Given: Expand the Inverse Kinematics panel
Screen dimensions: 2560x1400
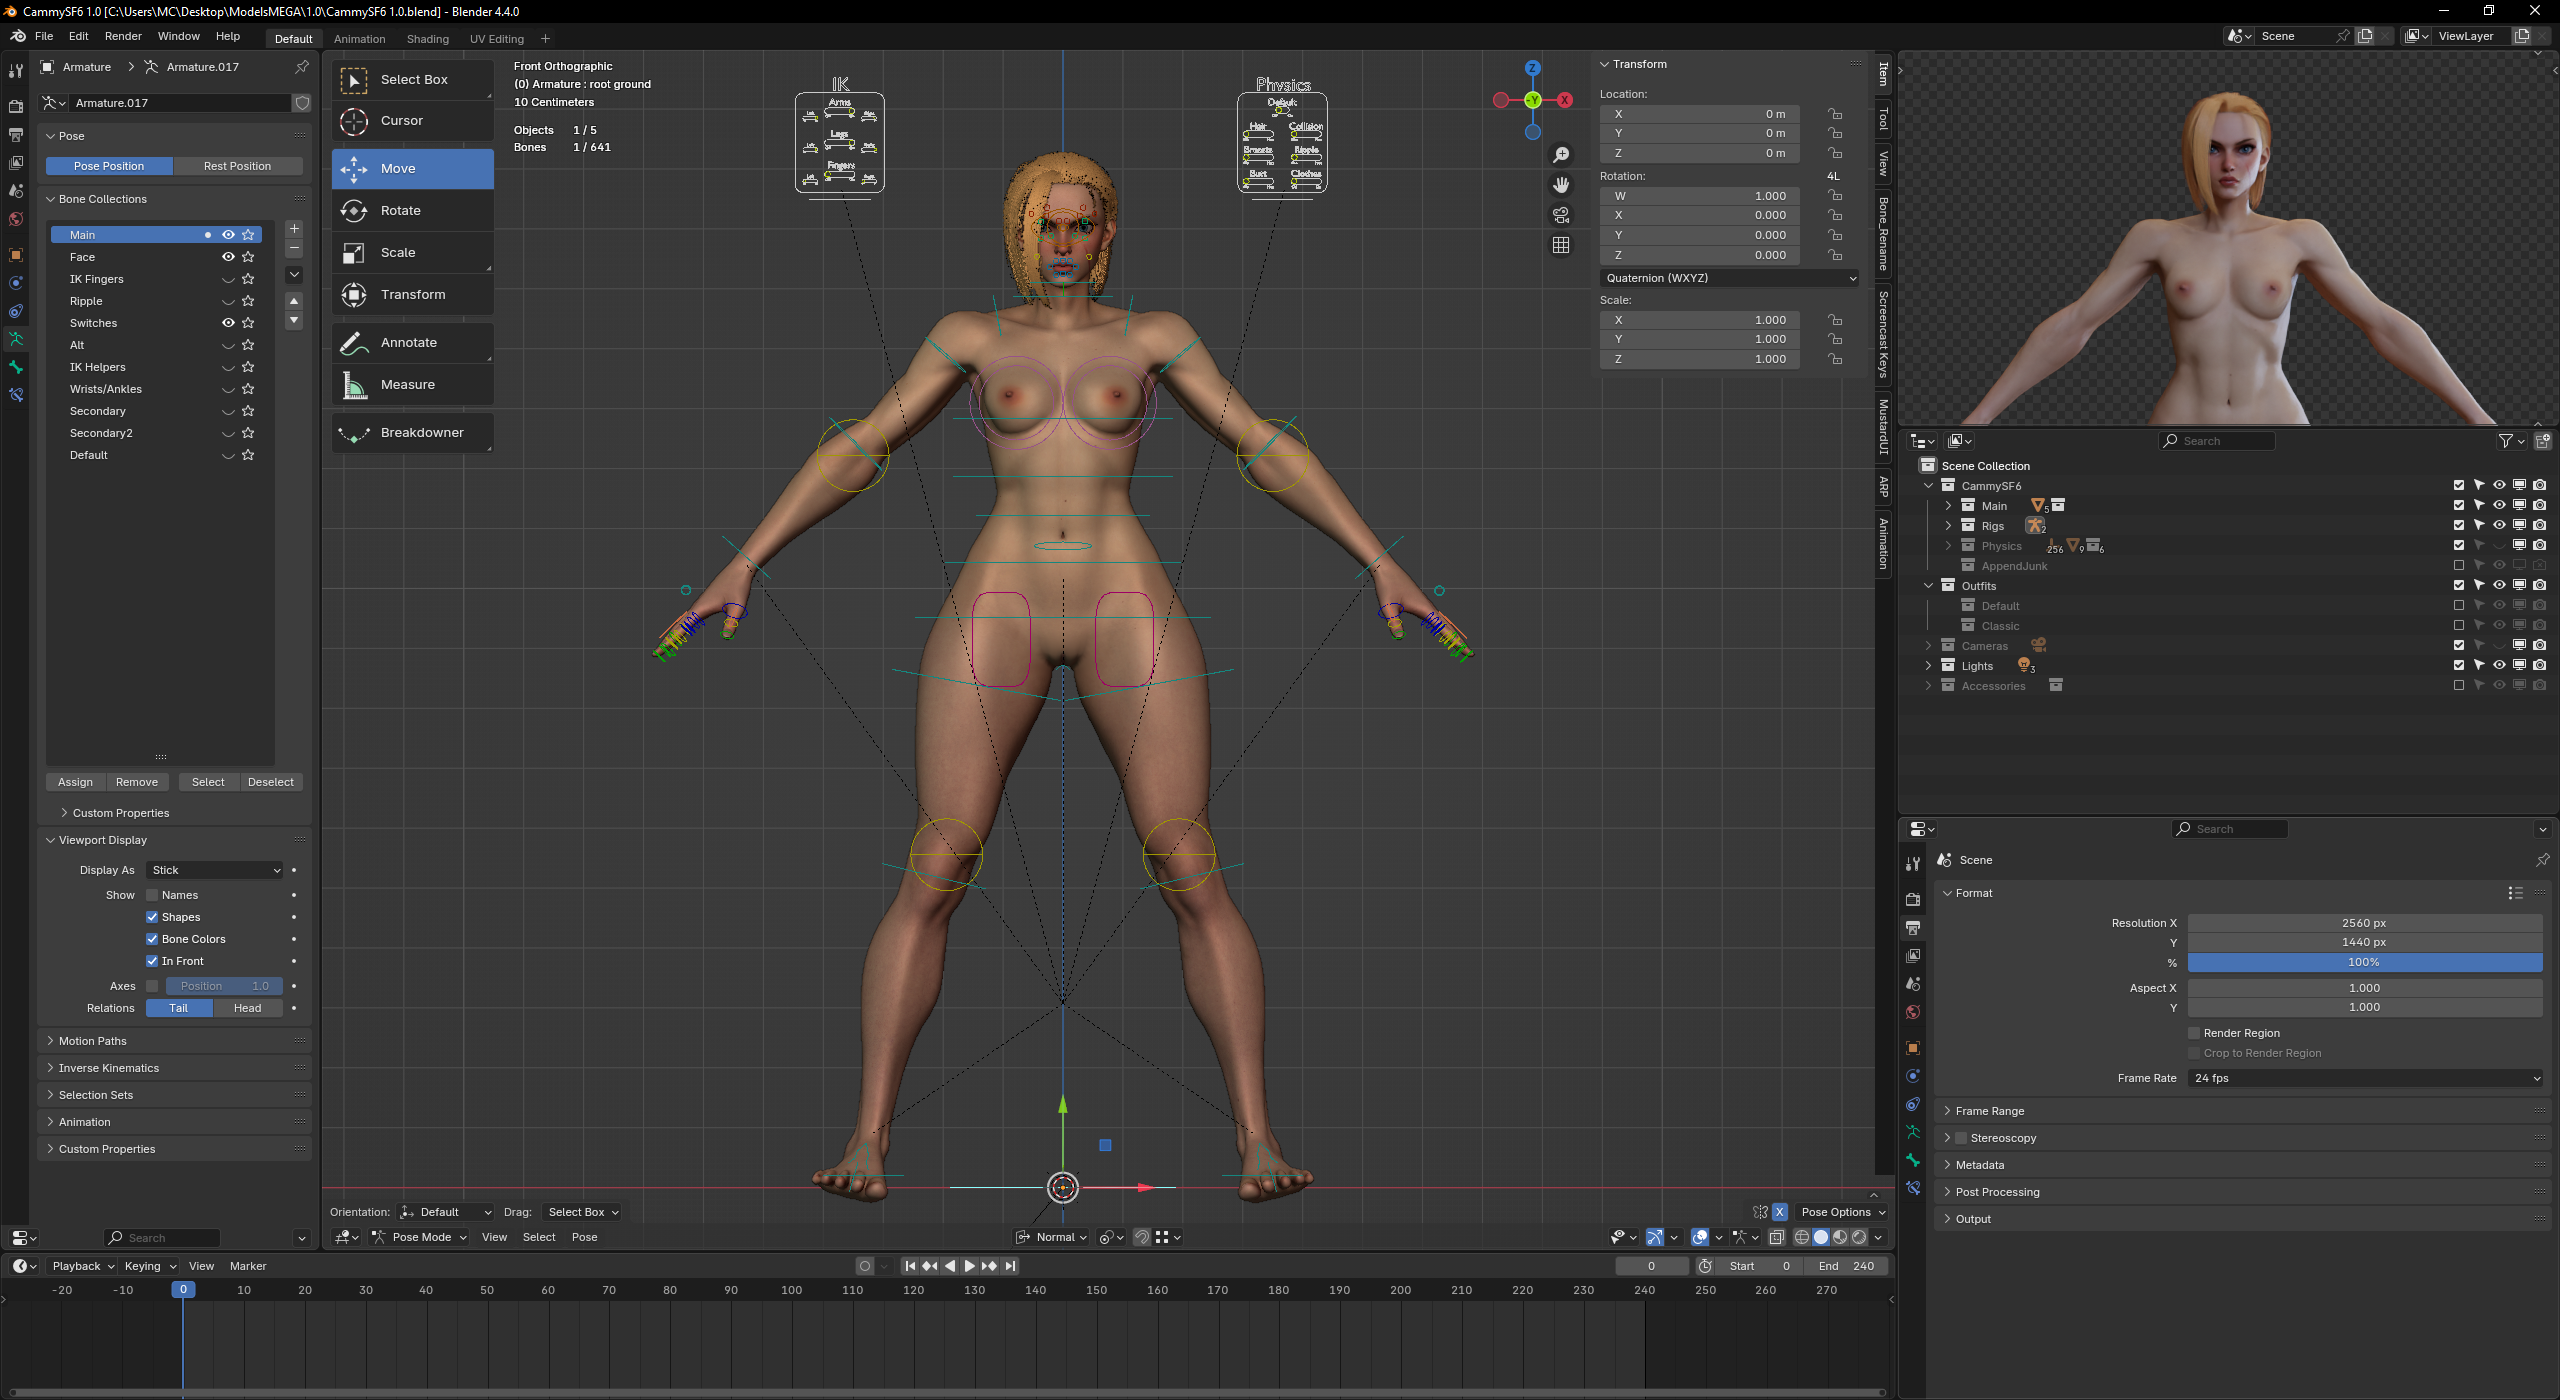Looking at the screenshot, I should [109, 1068].
